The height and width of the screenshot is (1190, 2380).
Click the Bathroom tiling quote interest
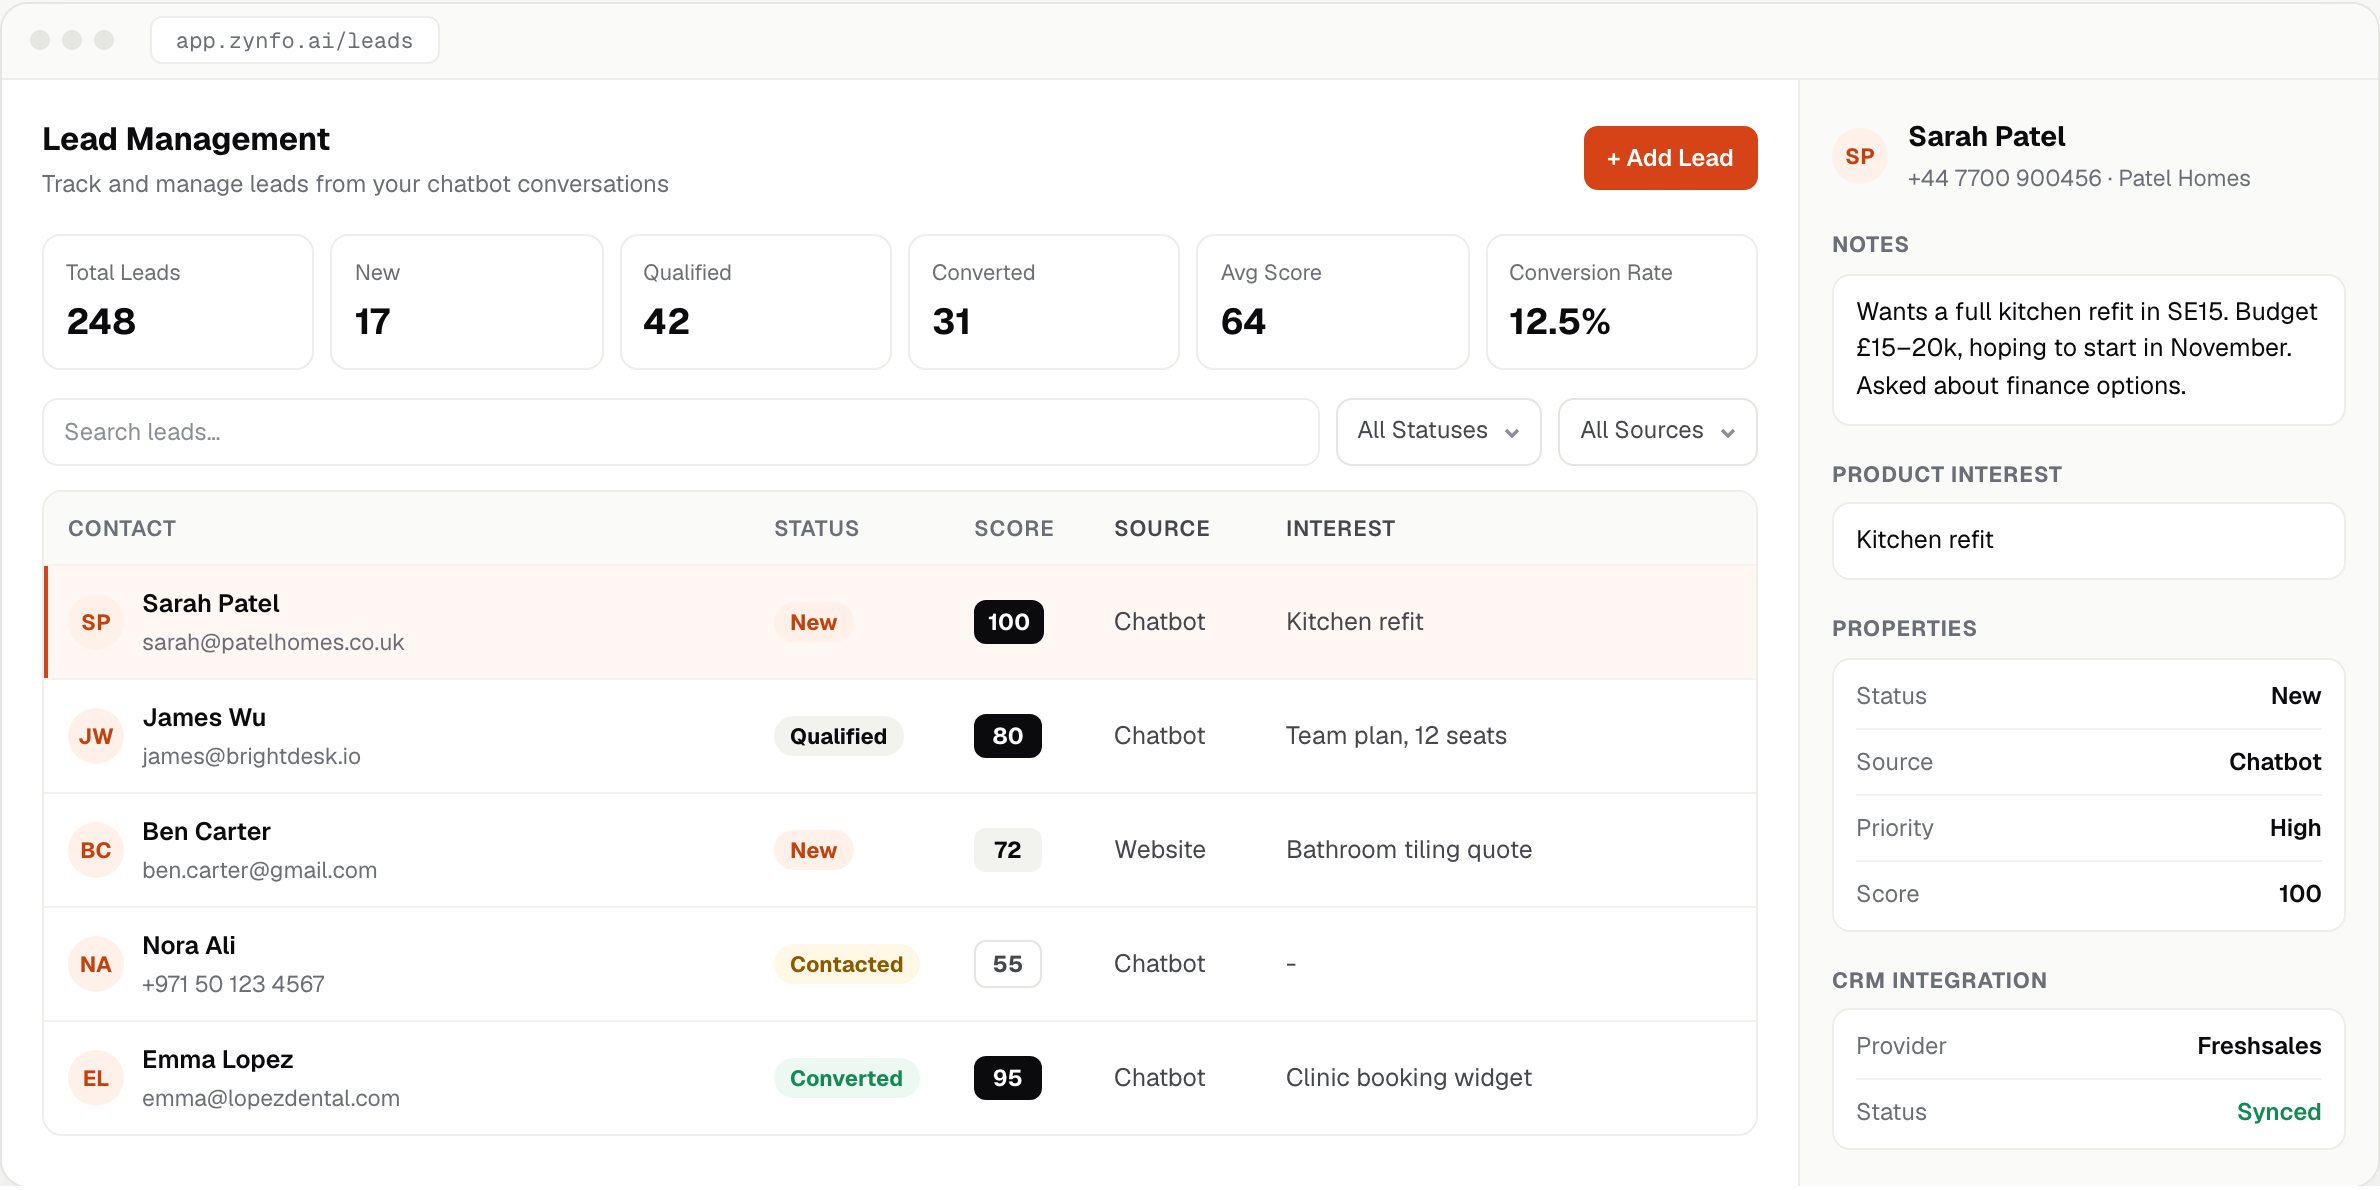point(1409,850)
